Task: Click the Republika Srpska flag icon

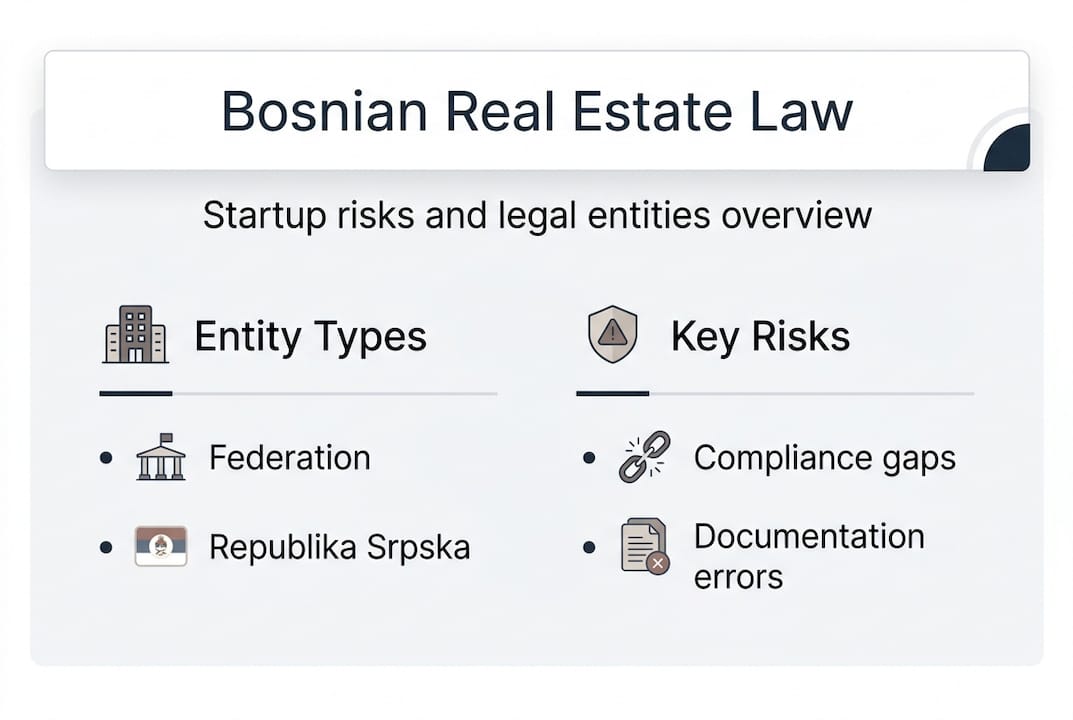Action: [160, 547]
